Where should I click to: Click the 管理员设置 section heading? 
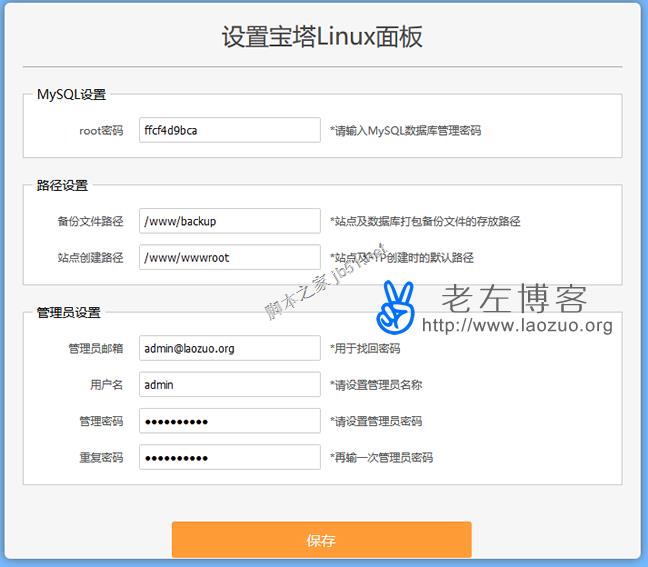point(69,313)
